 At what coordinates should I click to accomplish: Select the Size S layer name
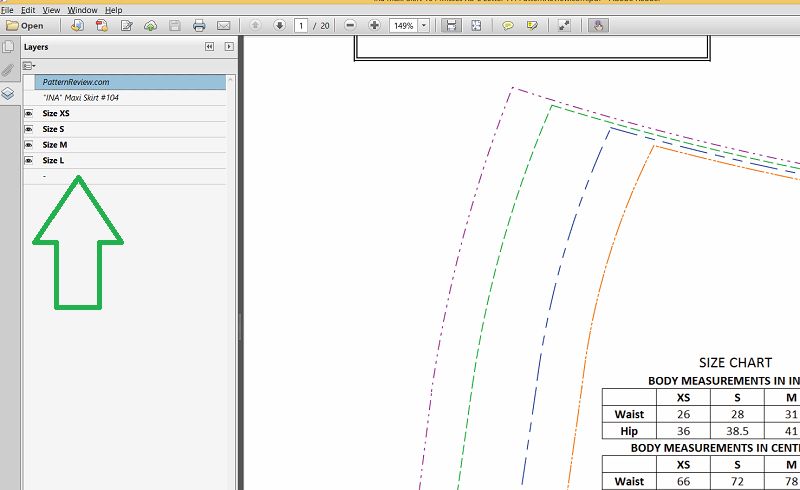pyautogui.click(x=54, y=129)
